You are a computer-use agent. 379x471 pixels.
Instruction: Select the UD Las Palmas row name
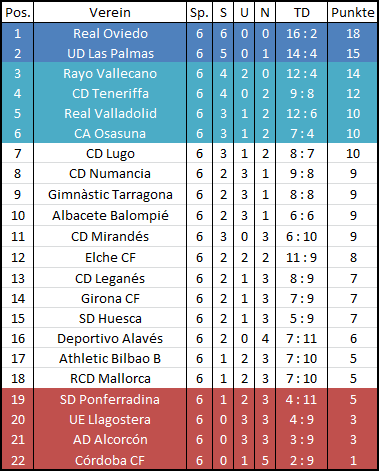(x=110, y=53)
